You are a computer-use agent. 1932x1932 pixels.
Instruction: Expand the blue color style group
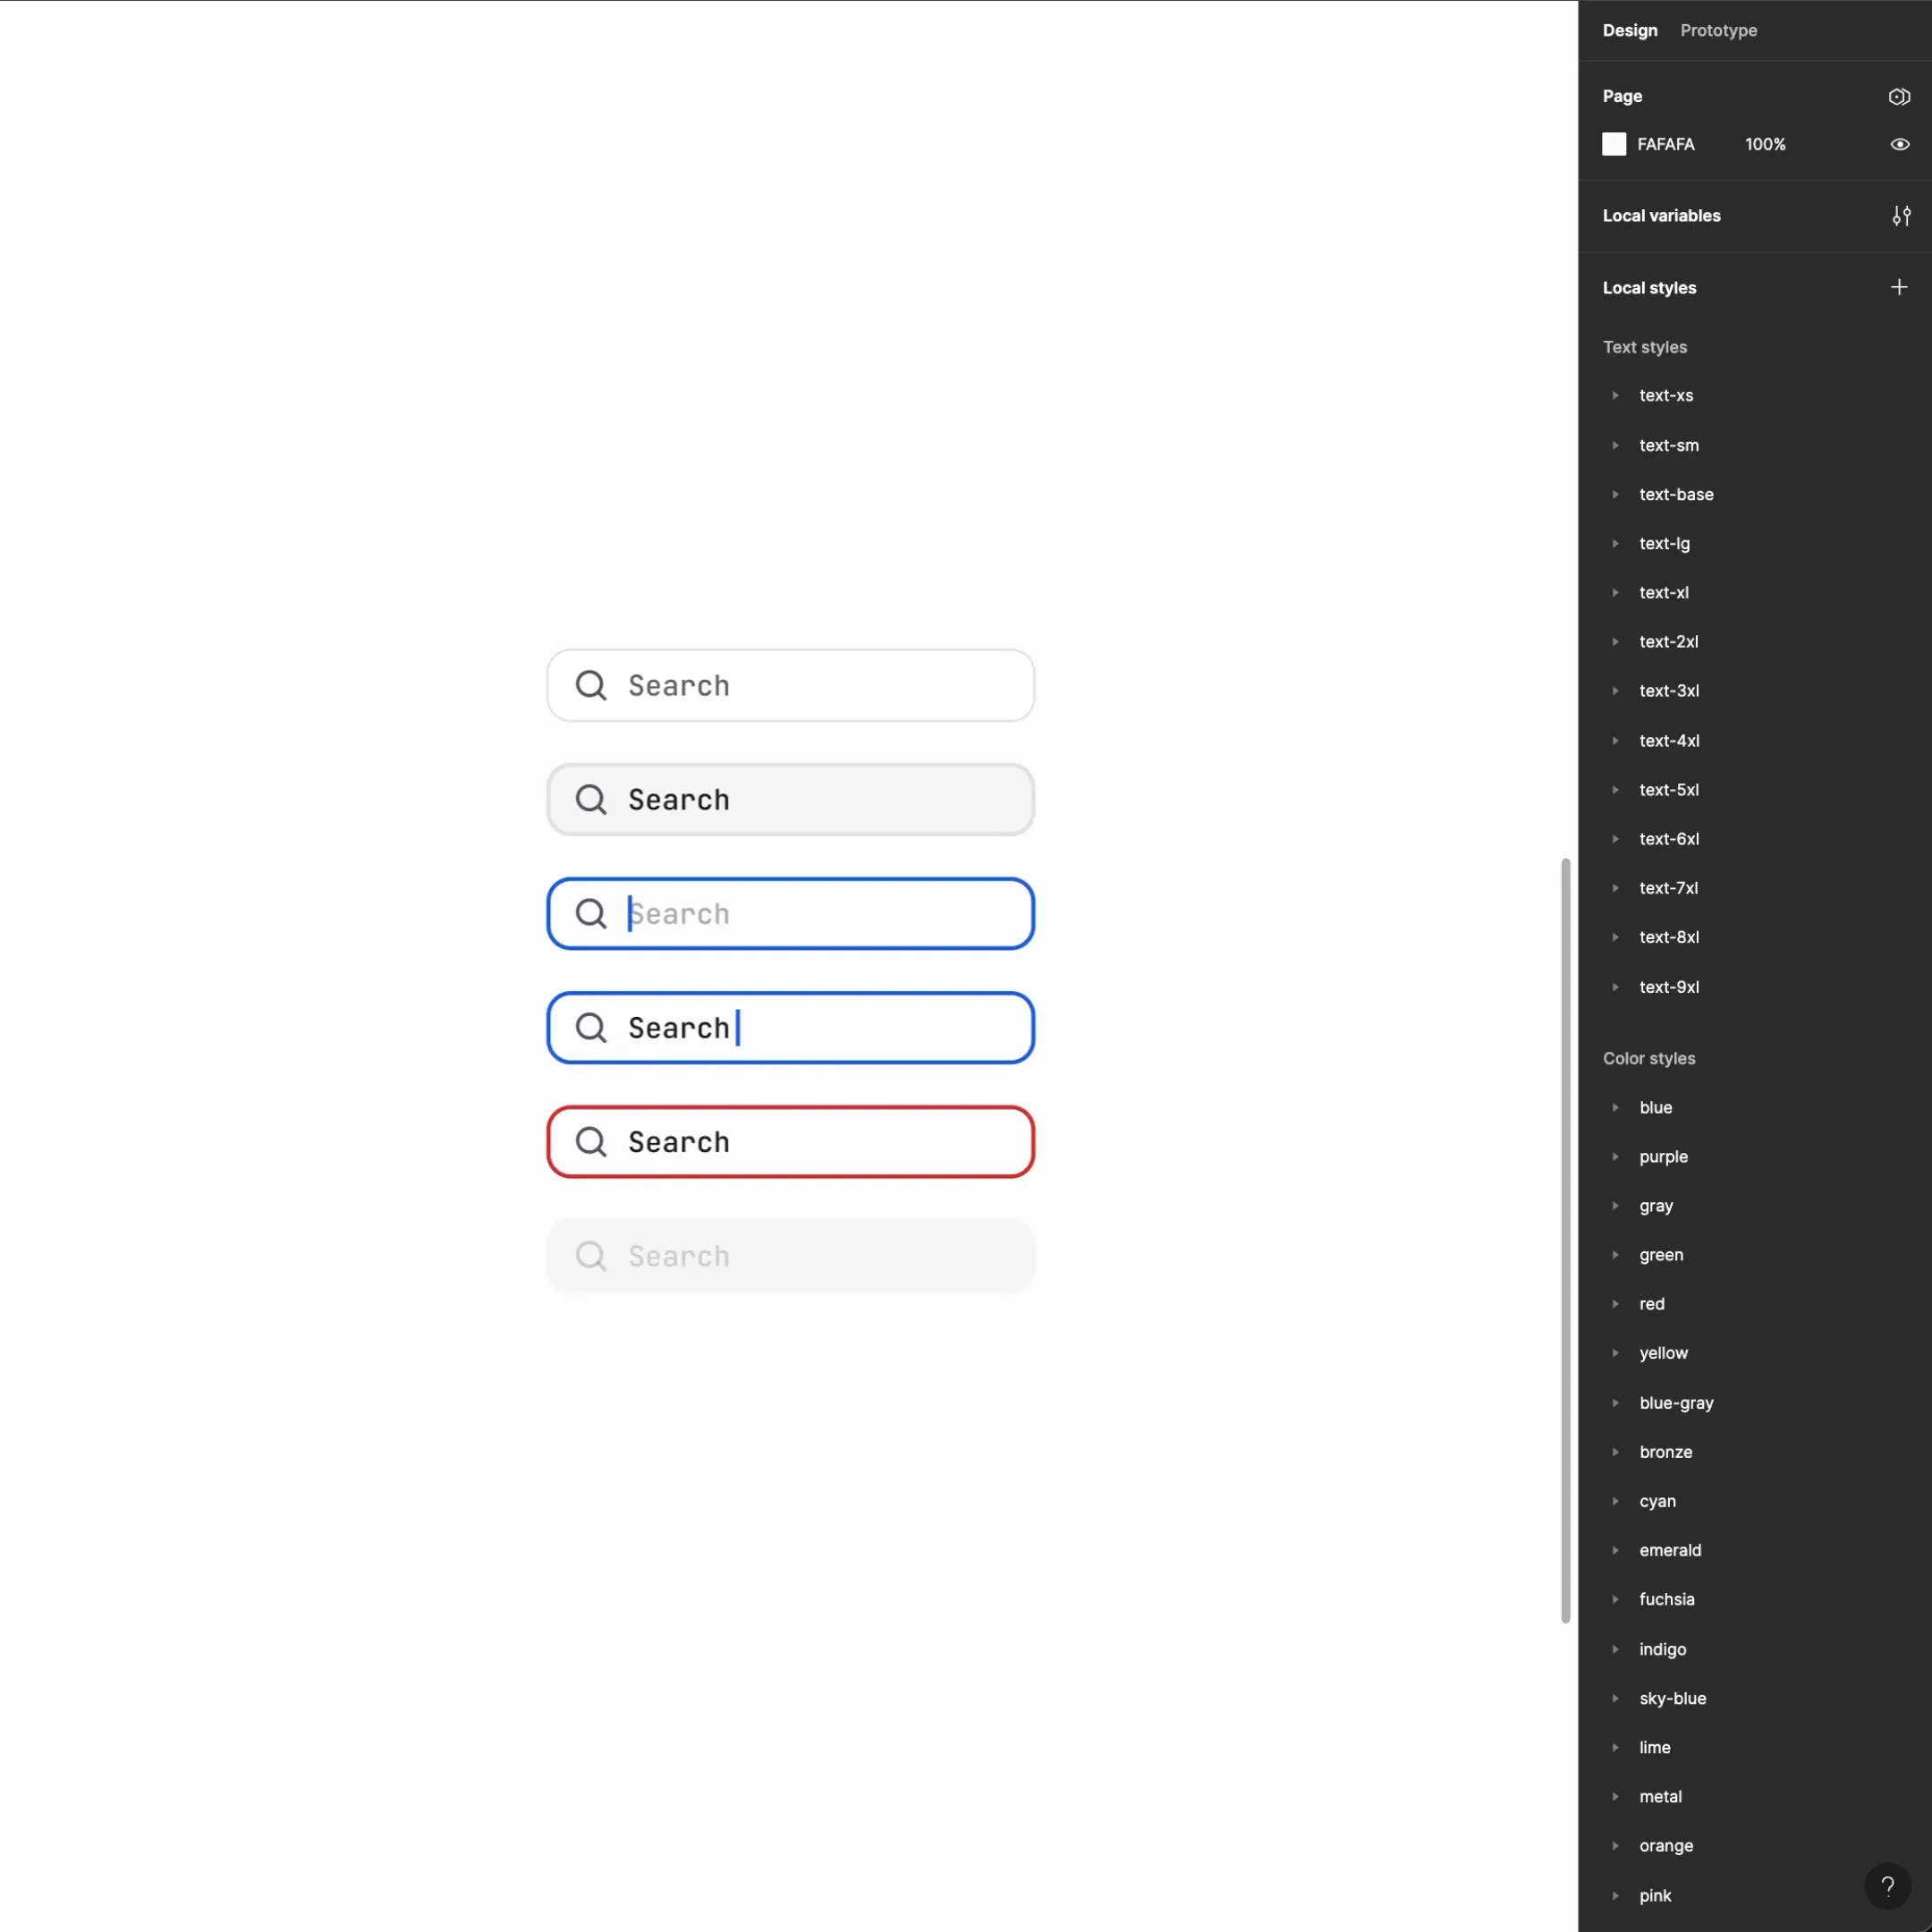(1615, 1107)
